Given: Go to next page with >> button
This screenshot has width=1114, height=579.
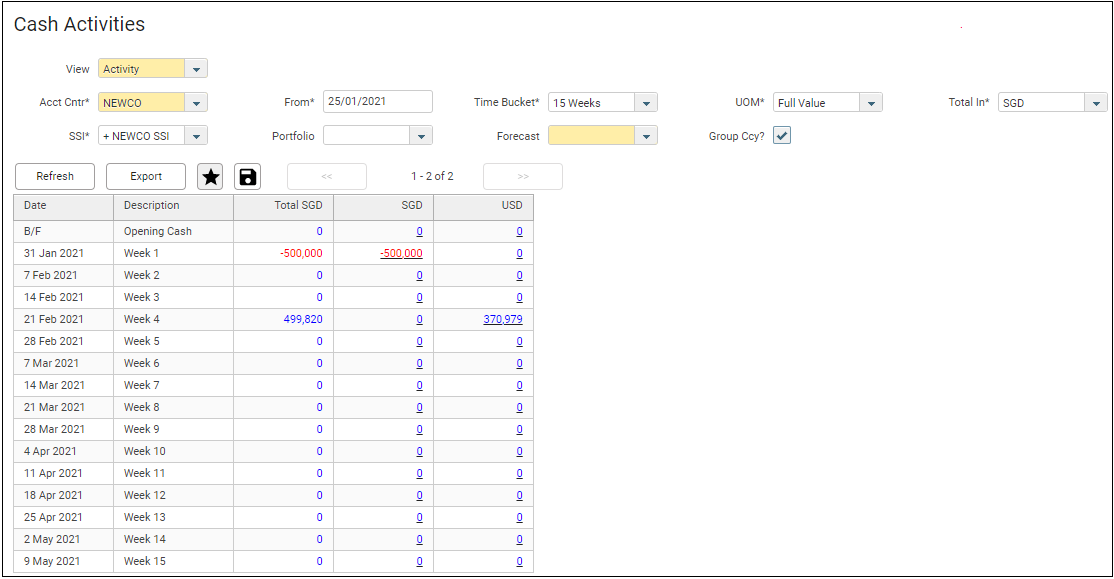Looking at the screenshot, I should (x=522, y=177).
